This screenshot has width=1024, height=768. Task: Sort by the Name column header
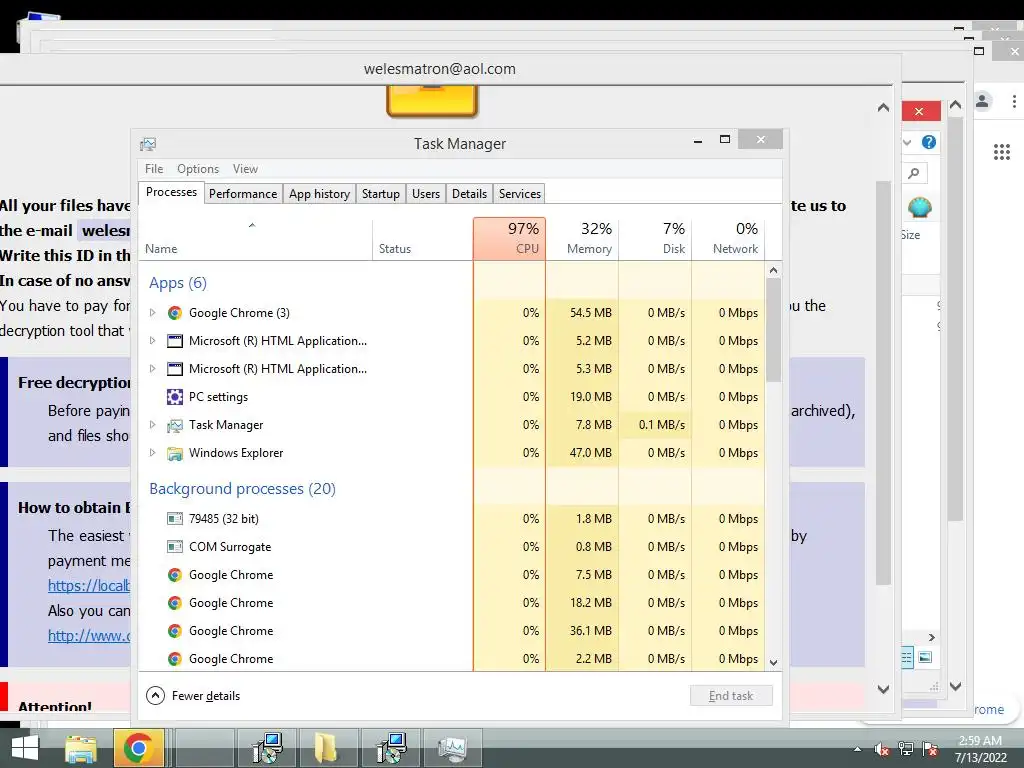[x=255, y=238]
